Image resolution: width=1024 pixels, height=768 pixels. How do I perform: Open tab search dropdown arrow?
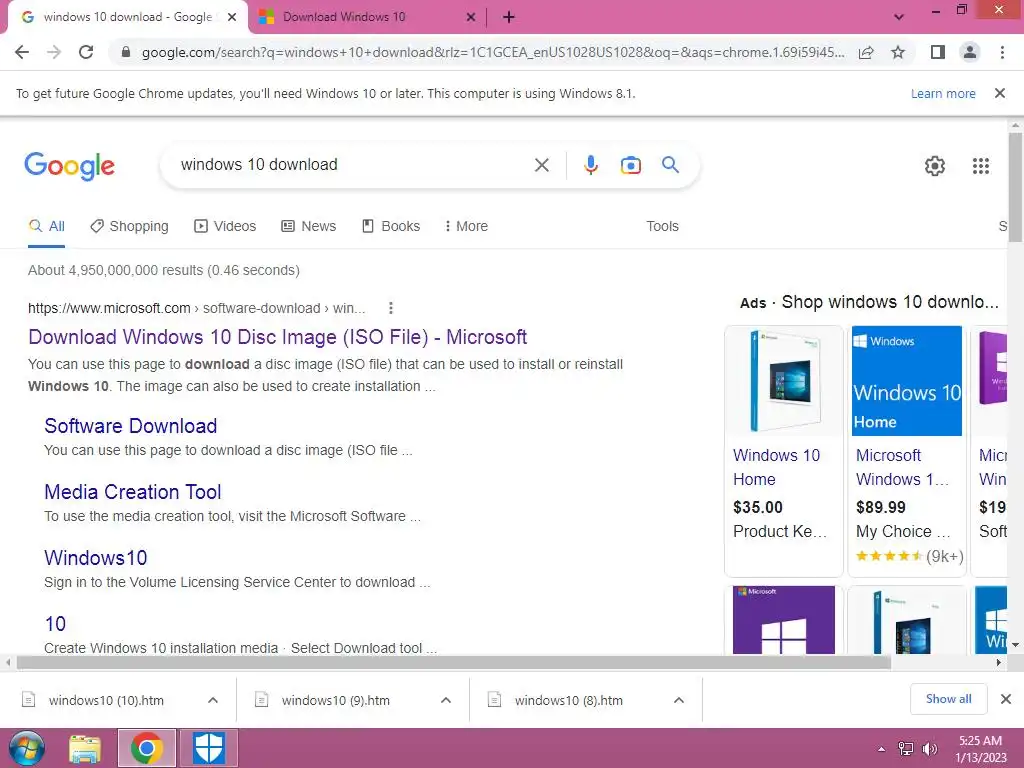coord(899,17)
